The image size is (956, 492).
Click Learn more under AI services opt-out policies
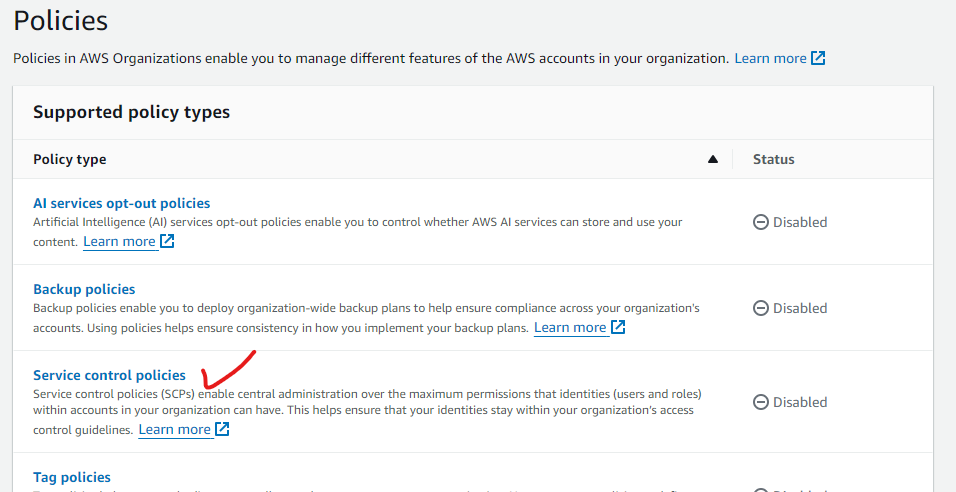pos(119,242)
